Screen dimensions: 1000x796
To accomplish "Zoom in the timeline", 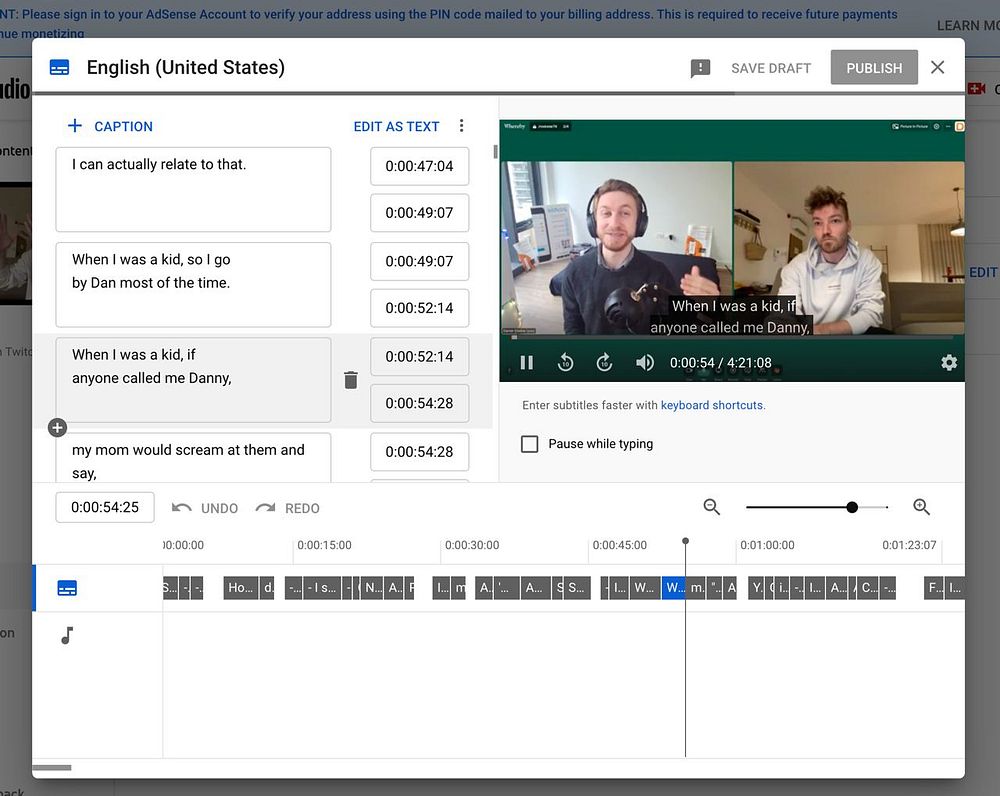I will pos(922,507).
